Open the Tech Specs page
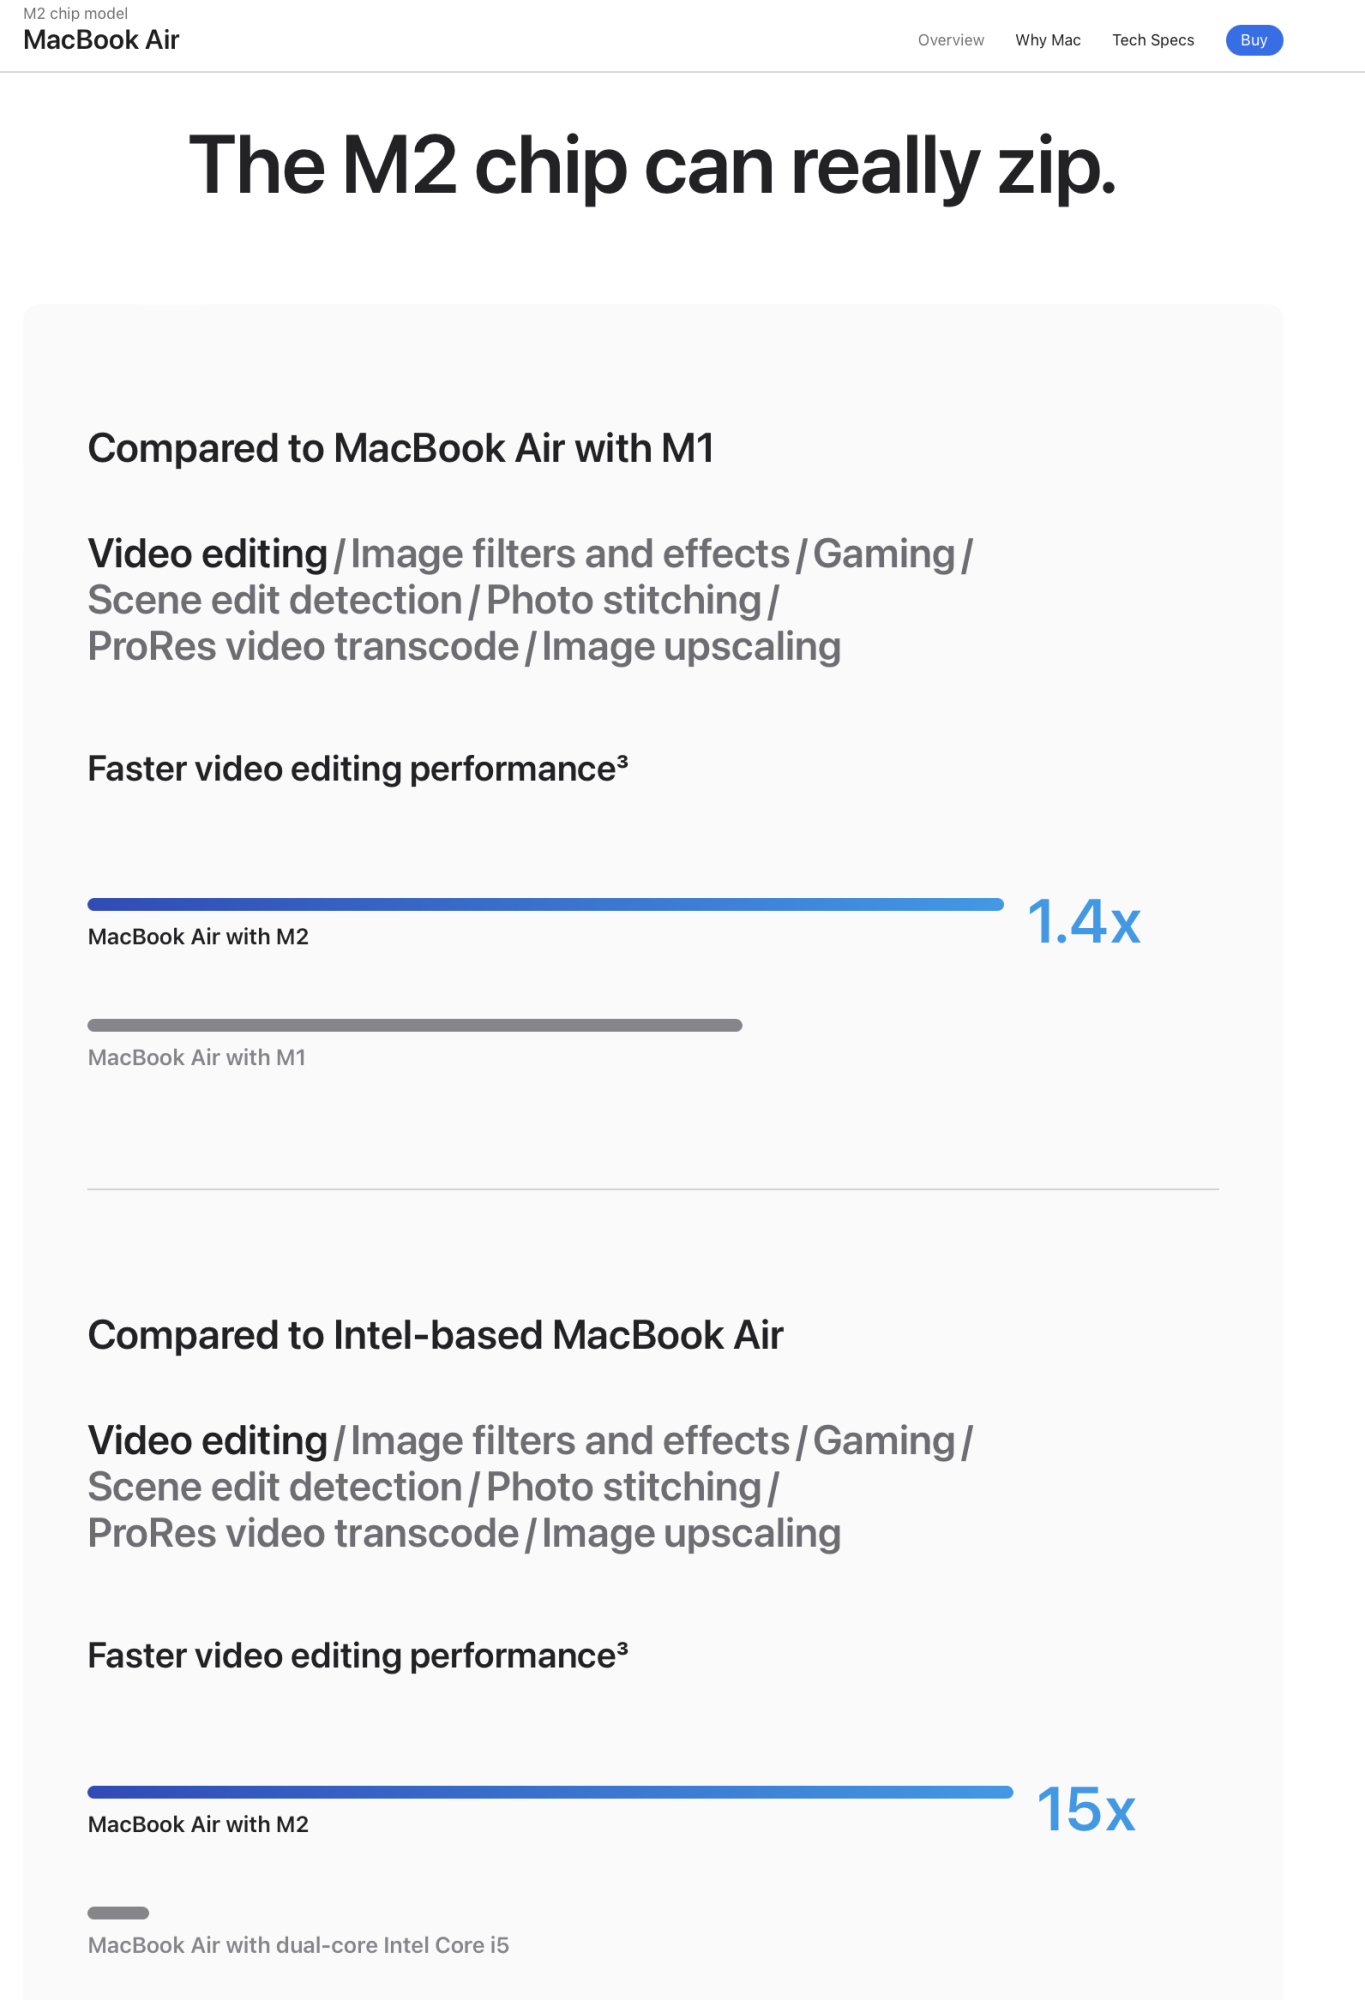The height and width of the screenshot is (2000, 1365). (x=1152, y=40)
